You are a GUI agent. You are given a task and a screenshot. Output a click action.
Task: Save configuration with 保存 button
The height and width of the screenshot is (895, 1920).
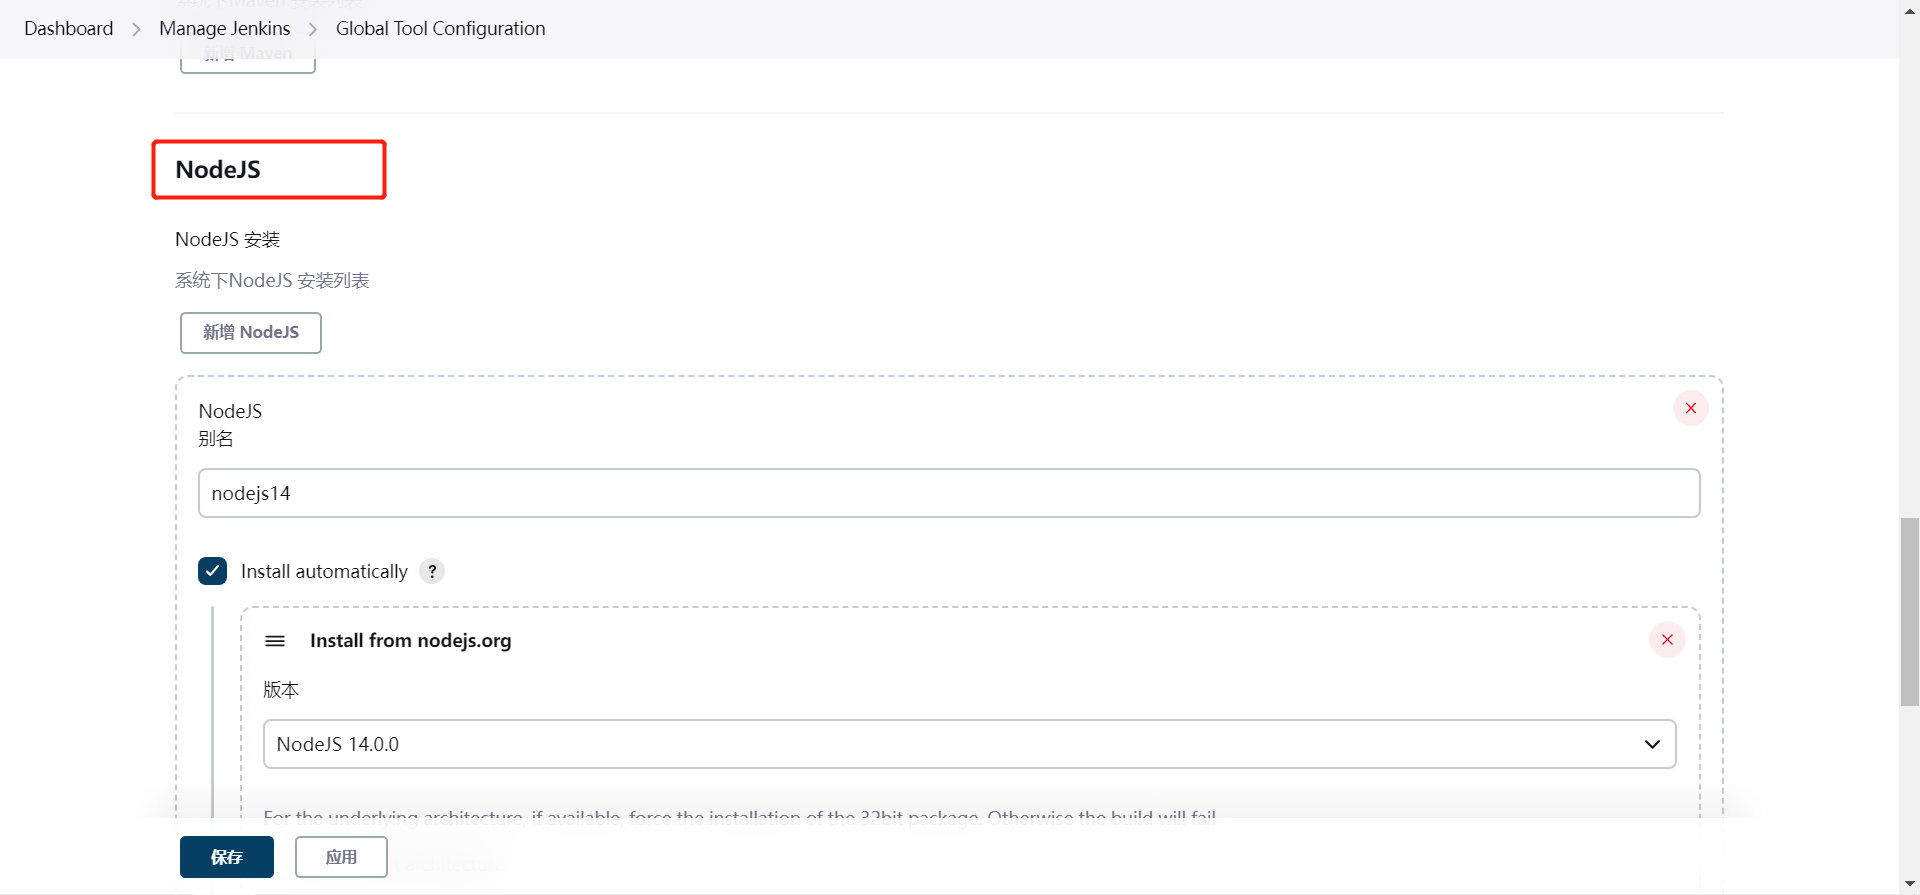(x=227, y=857)
